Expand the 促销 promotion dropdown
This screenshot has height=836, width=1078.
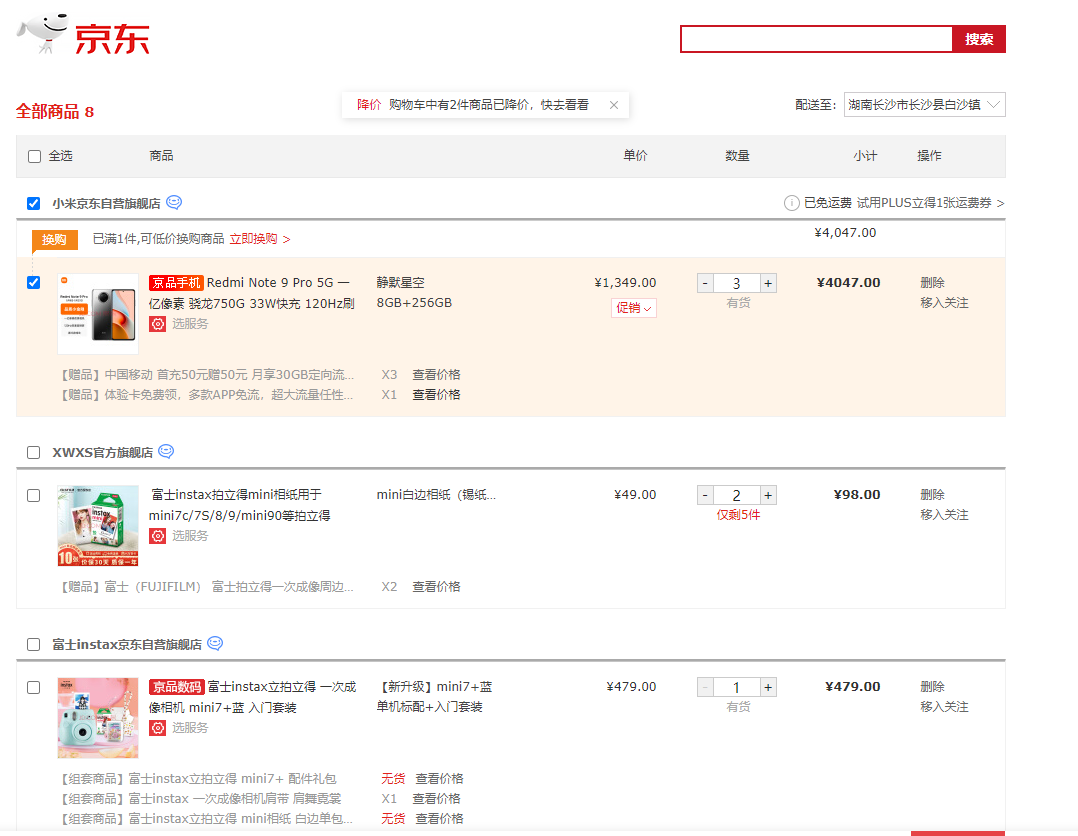tap(634, 308)
